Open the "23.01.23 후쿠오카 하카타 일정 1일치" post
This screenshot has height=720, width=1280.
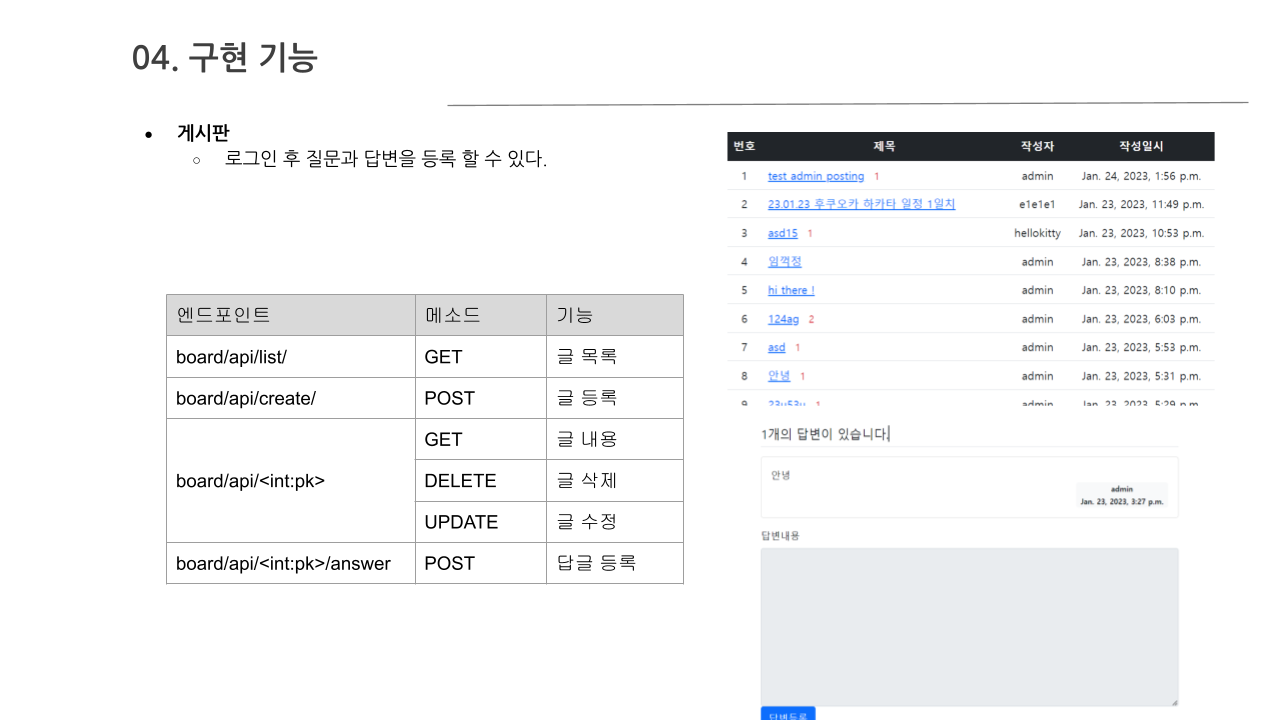862,204
